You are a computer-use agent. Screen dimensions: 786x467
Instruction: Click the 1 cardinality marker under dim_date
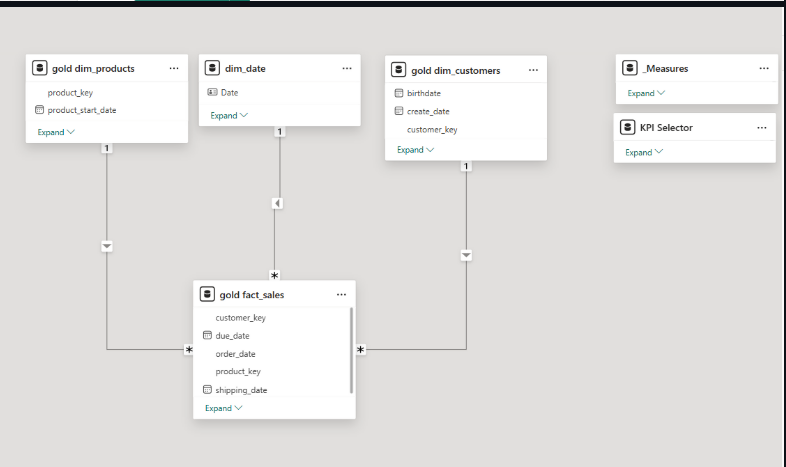(280, 132)
